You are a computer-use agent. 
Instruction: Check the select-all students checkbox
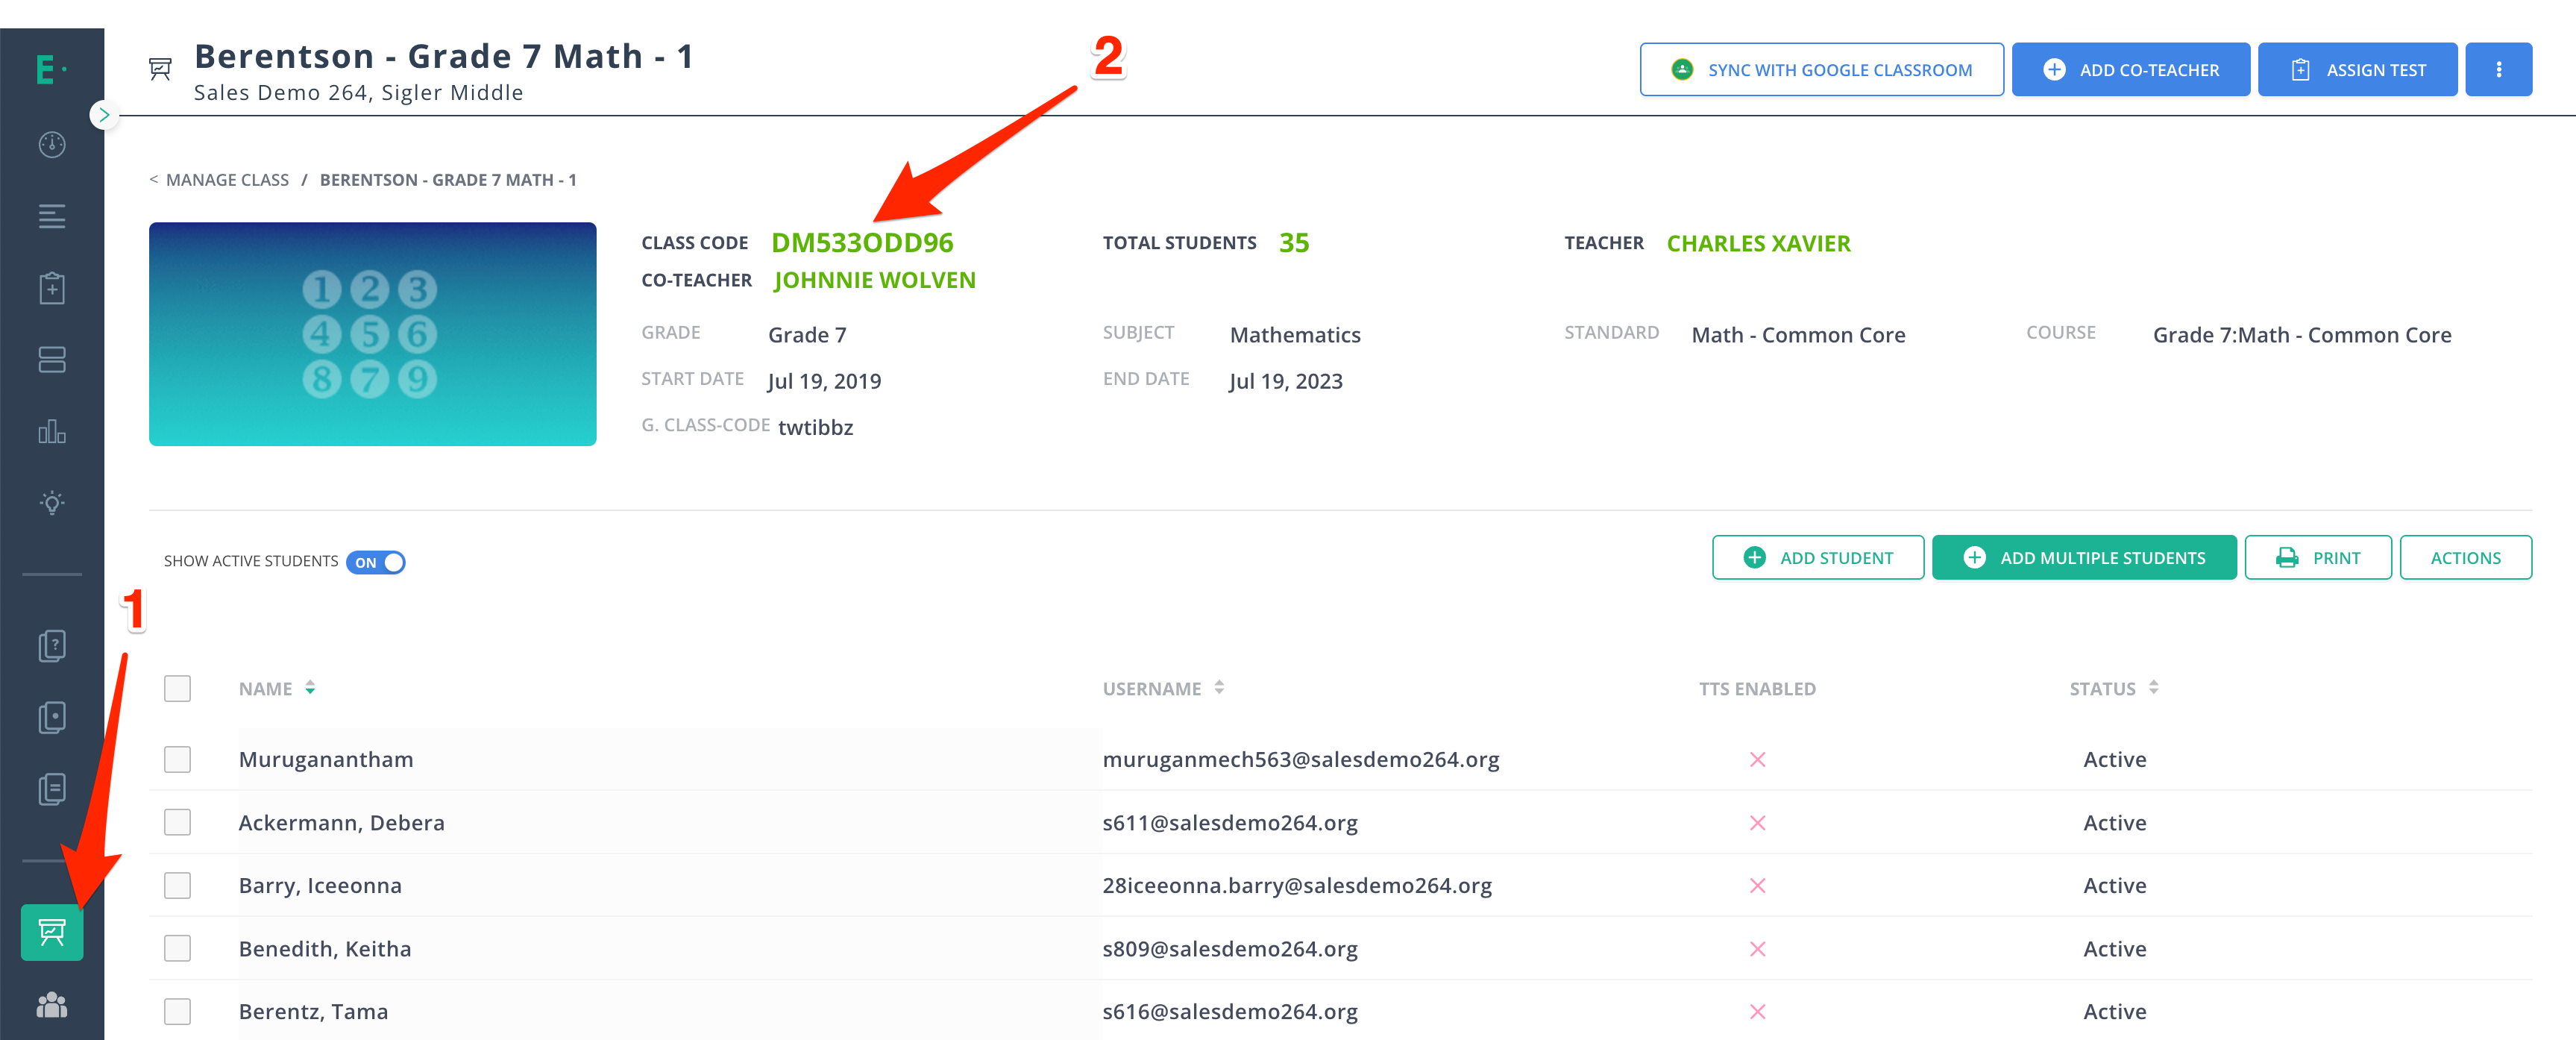[x=177, y=688]
